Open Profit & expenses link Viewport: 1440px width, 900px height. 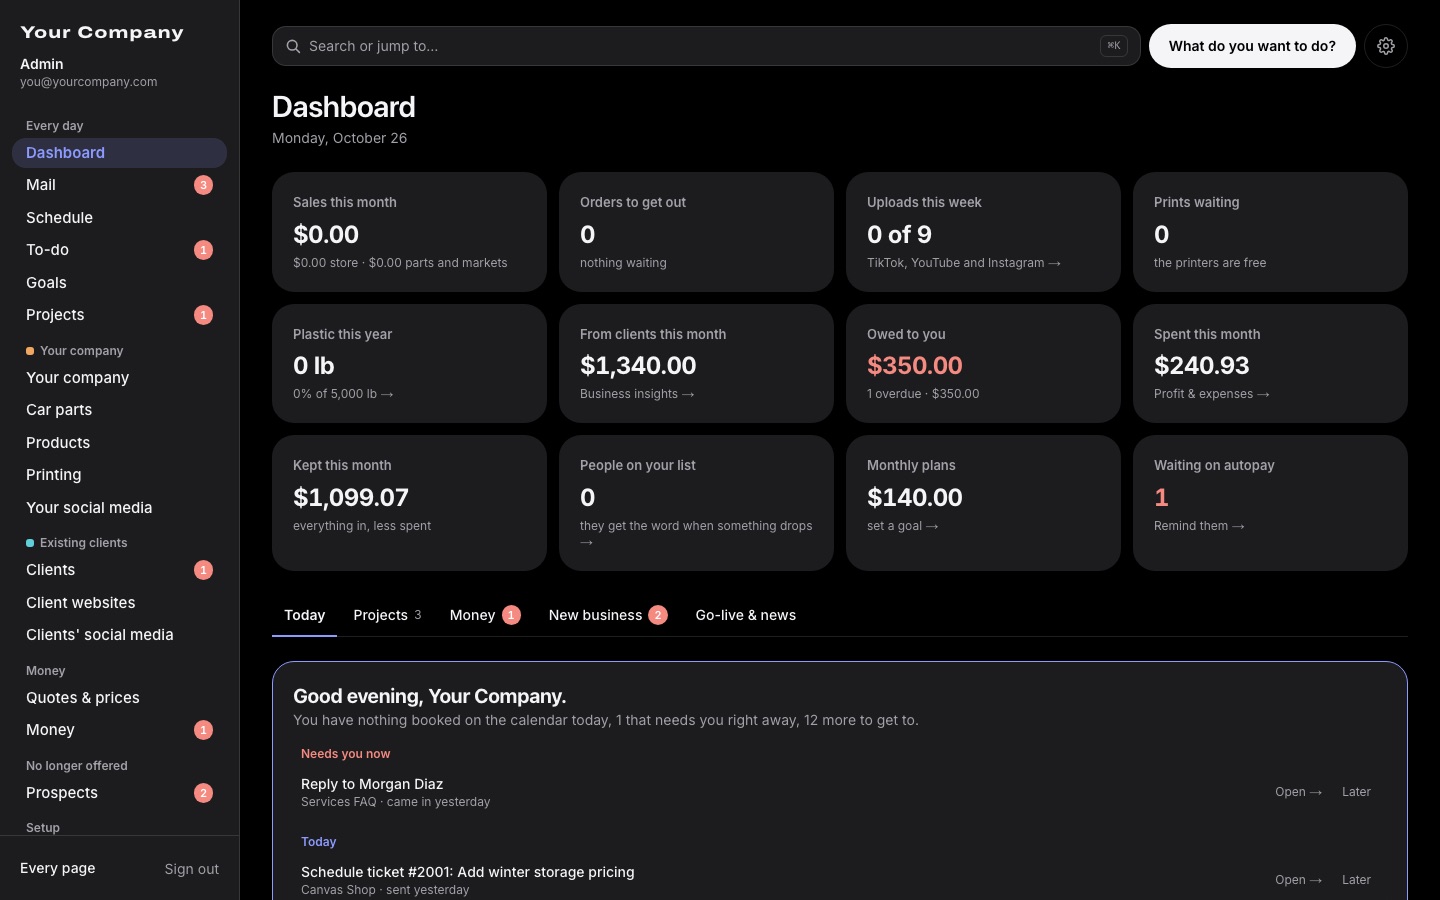click(1212, 394)
